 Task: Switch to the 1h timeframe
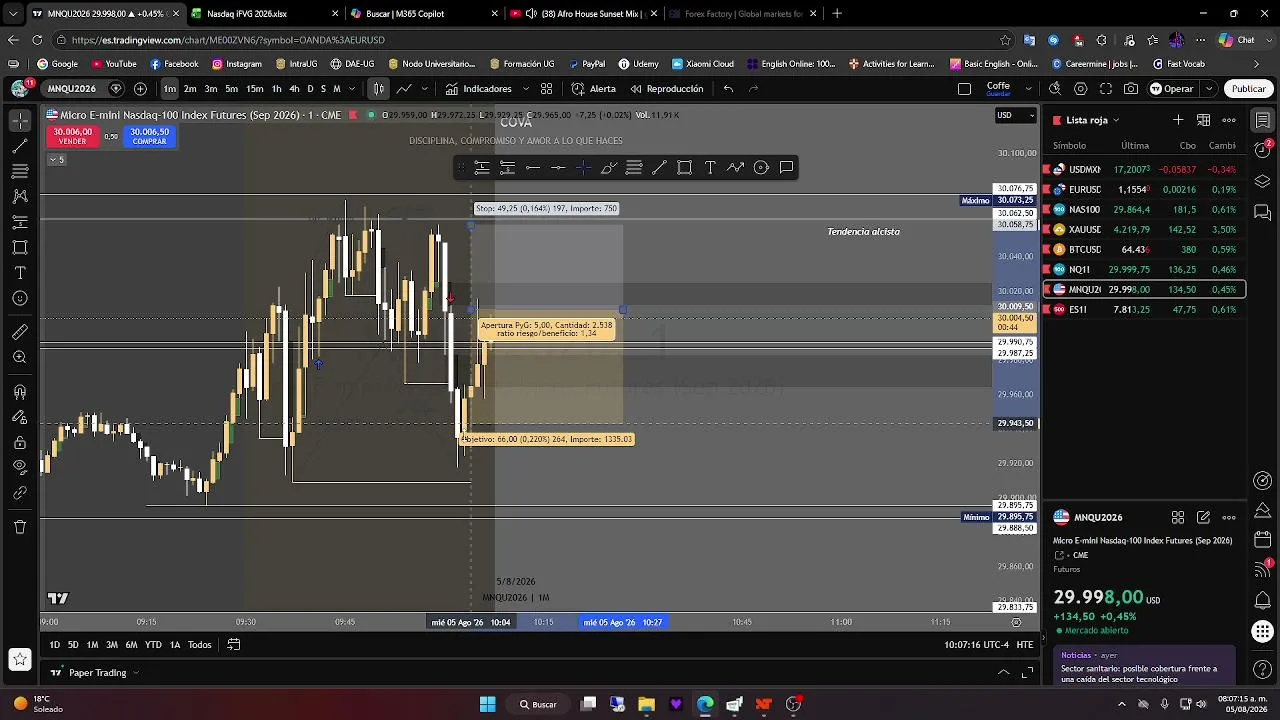276,89
